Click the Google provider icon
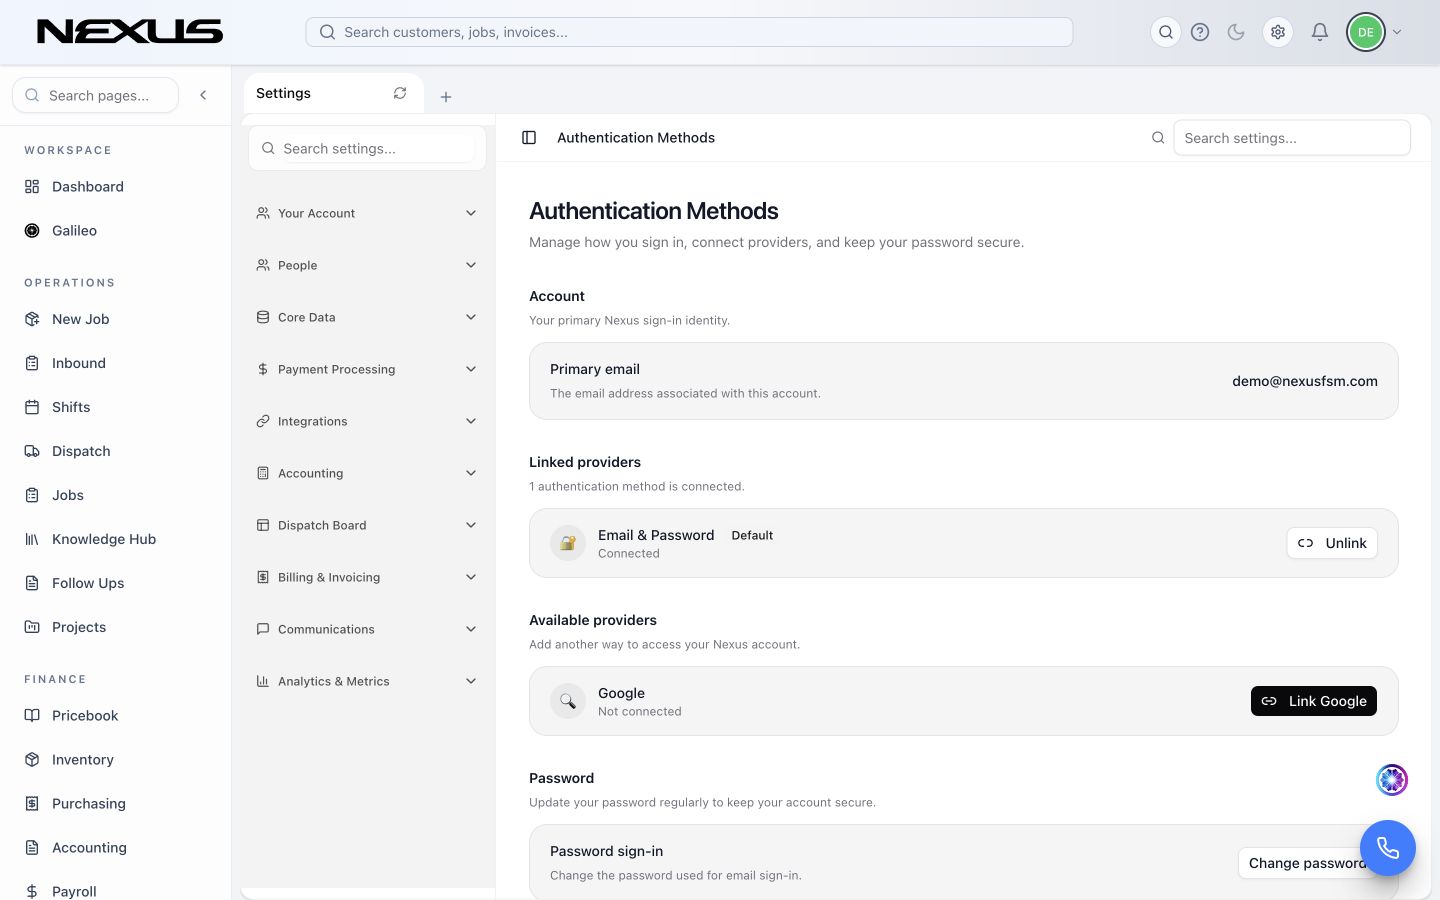This screenshot has width=1440, height=900. pyautogui.click(x=568, y=701)
